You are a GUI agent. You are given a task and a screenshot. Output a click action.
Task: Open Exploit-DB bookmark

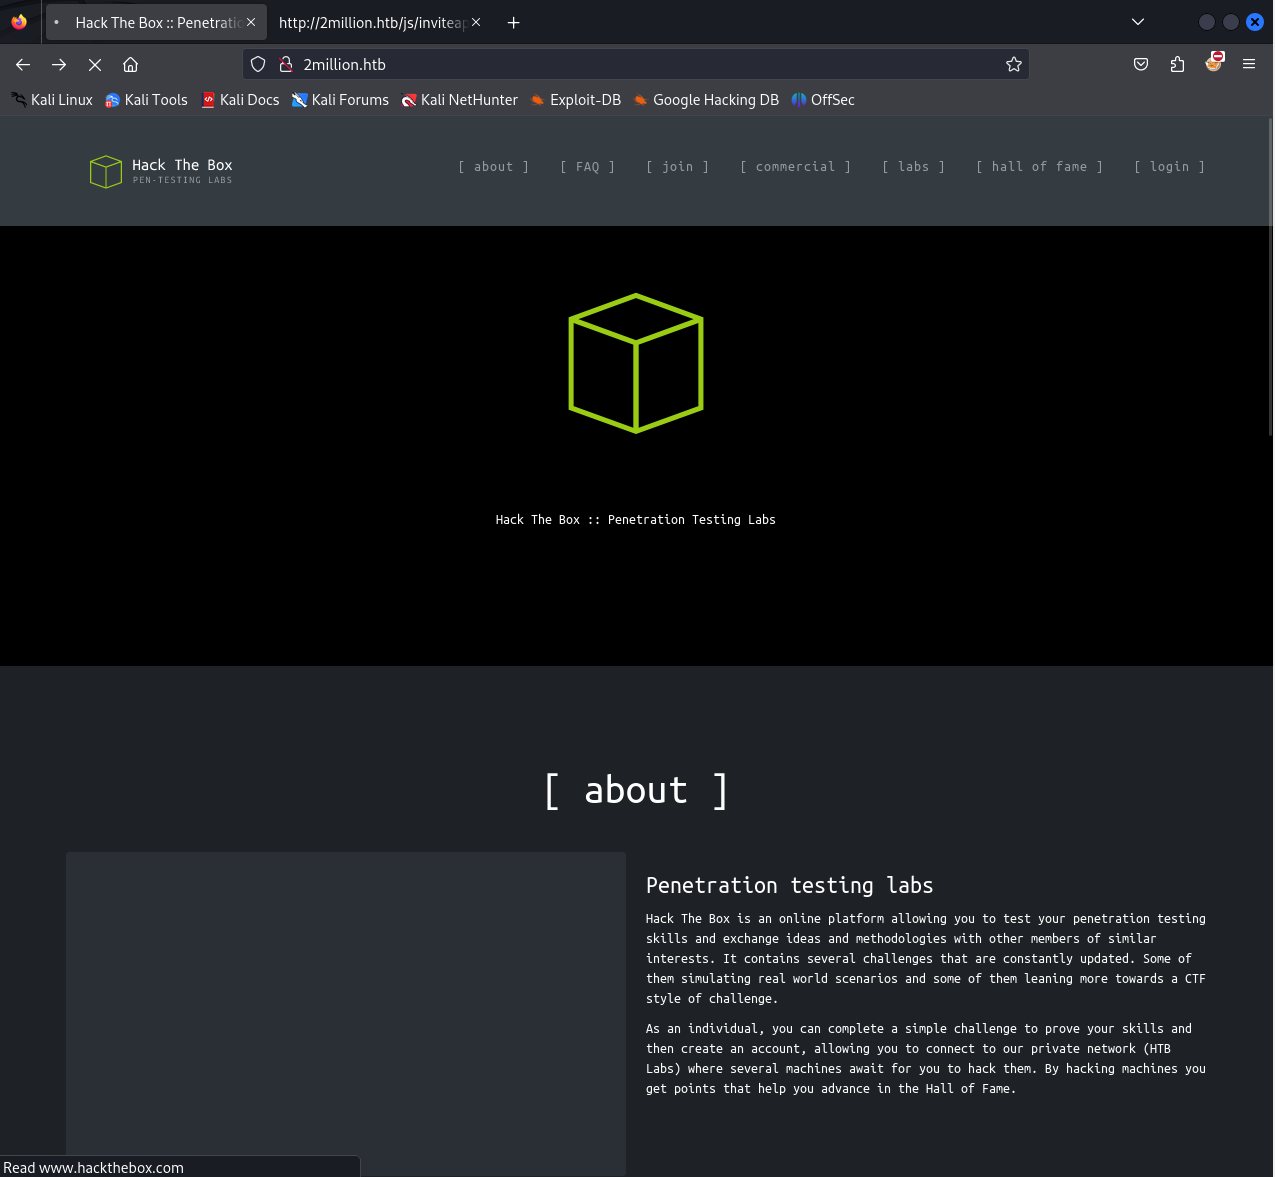point(576,100)
